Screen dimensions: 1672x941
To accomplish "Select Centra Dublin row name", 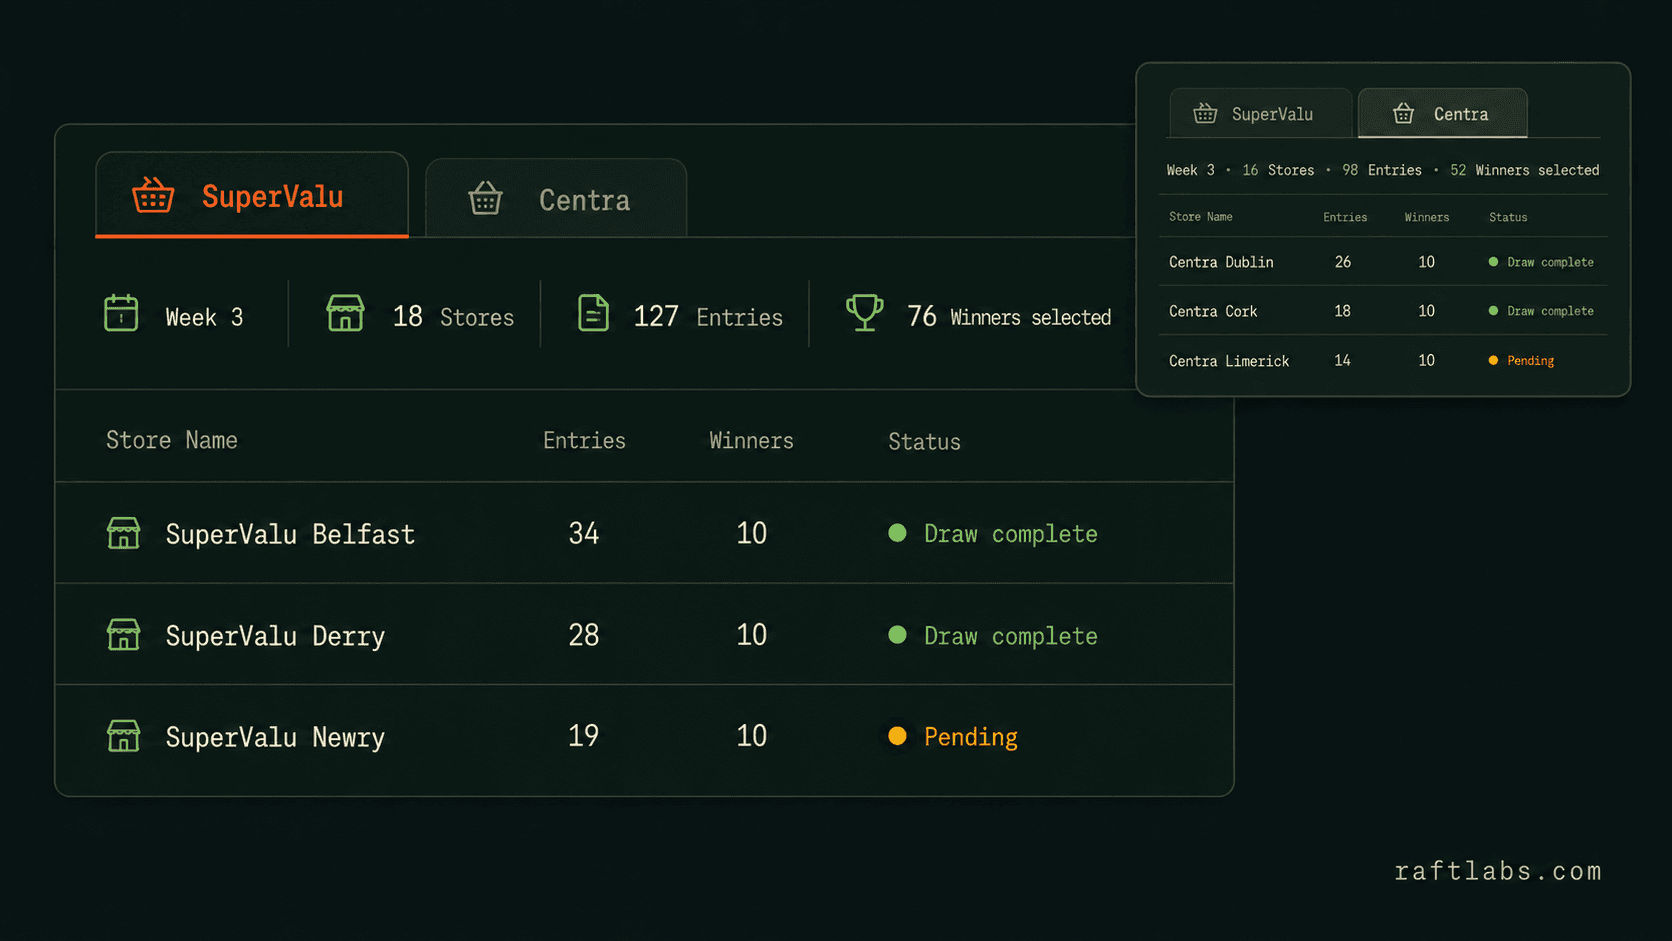I will [1221, 262].
